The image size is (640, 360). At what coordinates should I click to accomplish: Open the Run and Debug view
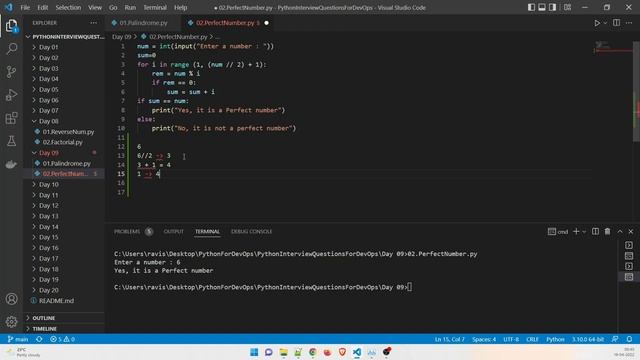(11, 95)
